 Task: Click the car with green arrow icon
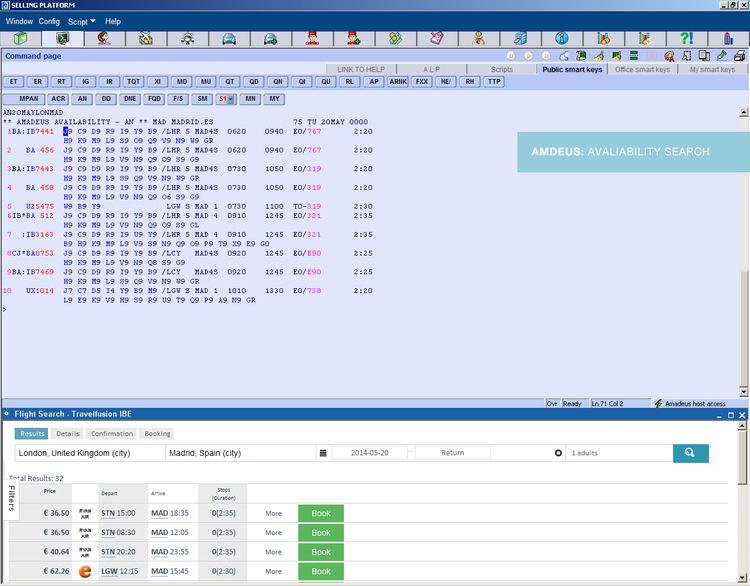coord(270,38)
